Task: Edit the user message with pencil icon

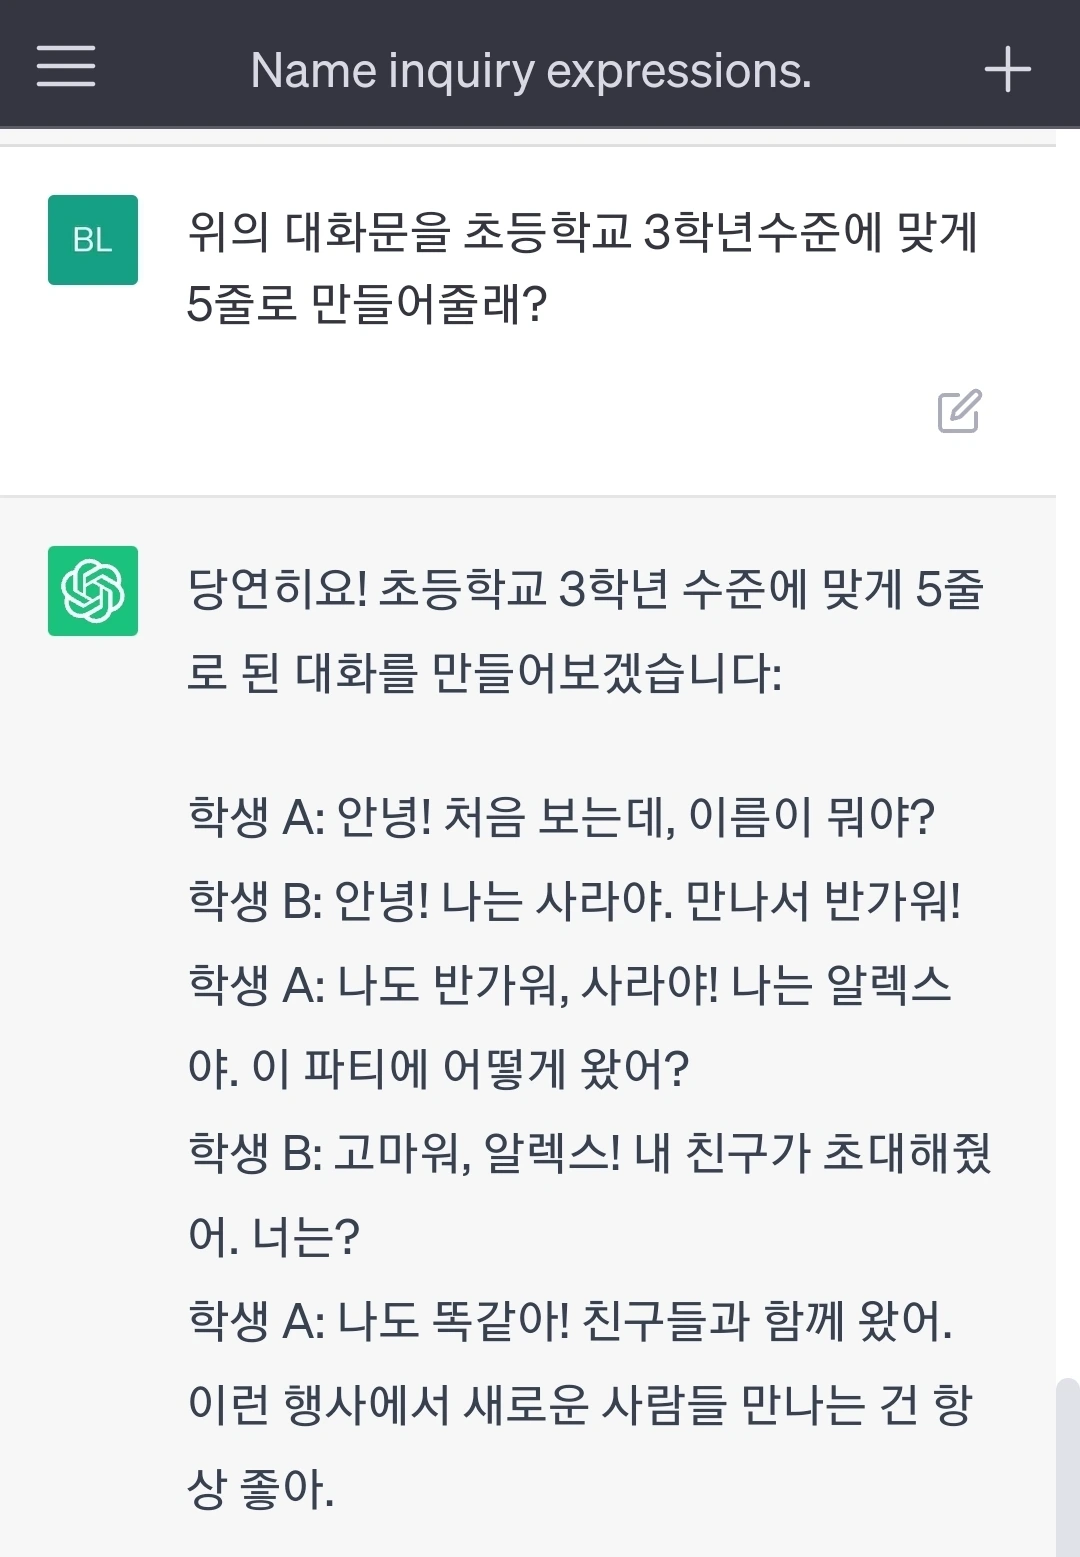Action: (959, 410)
